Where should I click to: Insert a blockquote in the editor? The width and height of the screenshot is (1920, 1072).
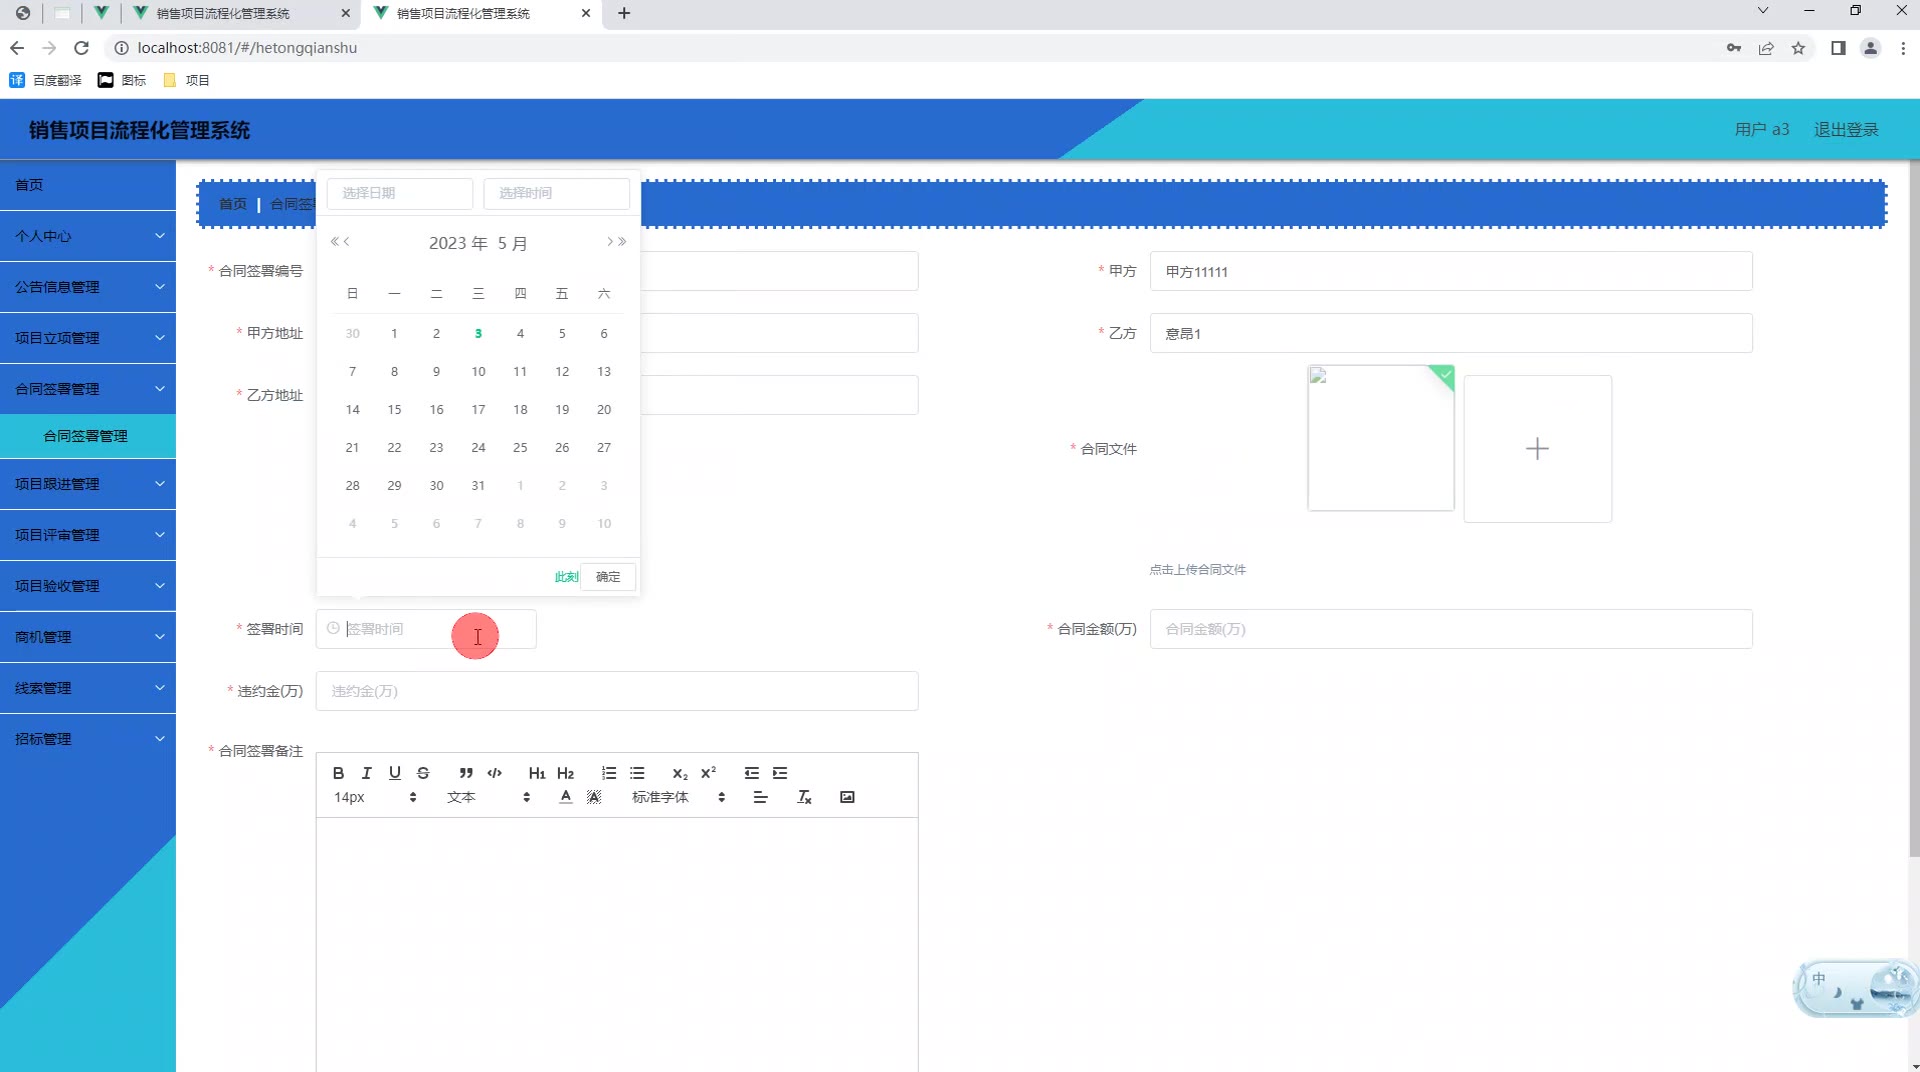[466, 773]
